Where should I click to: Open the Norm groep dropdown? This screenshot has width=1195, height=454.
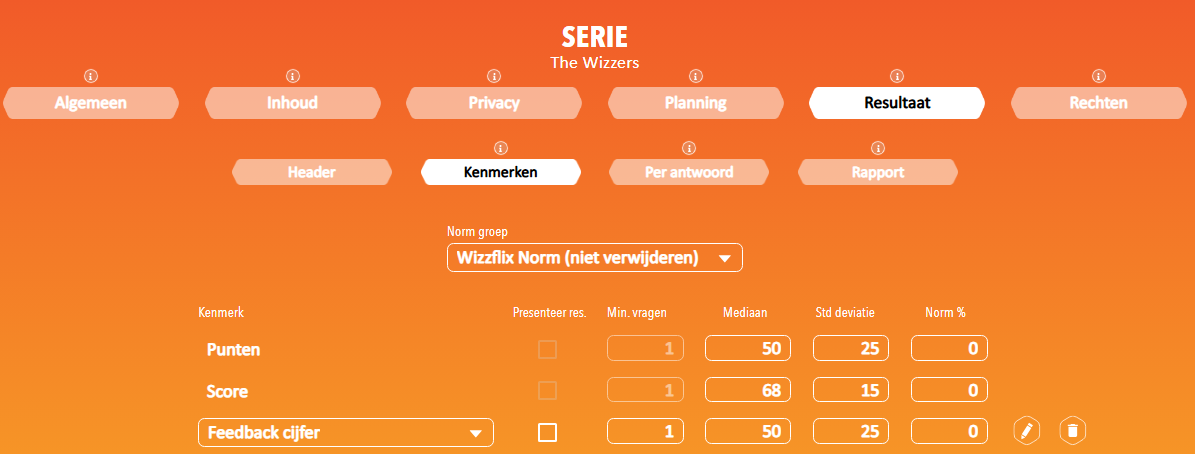pyautogui.click(x=594, y=258)
